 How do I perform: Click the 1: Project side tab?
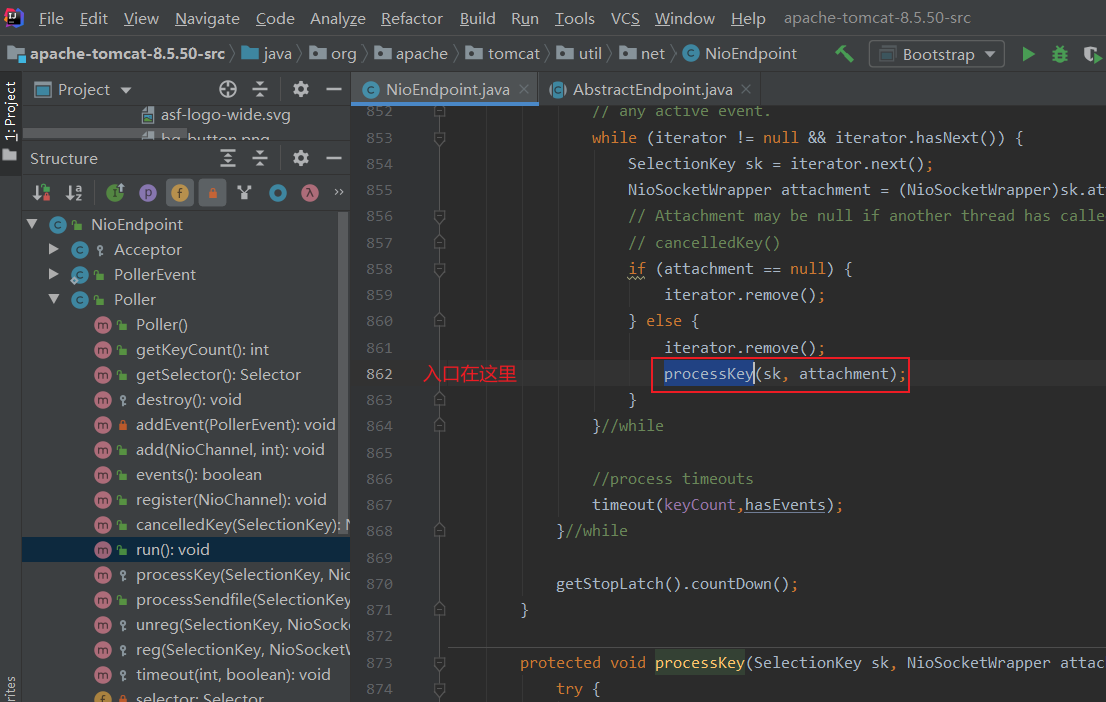click(10, 111)
